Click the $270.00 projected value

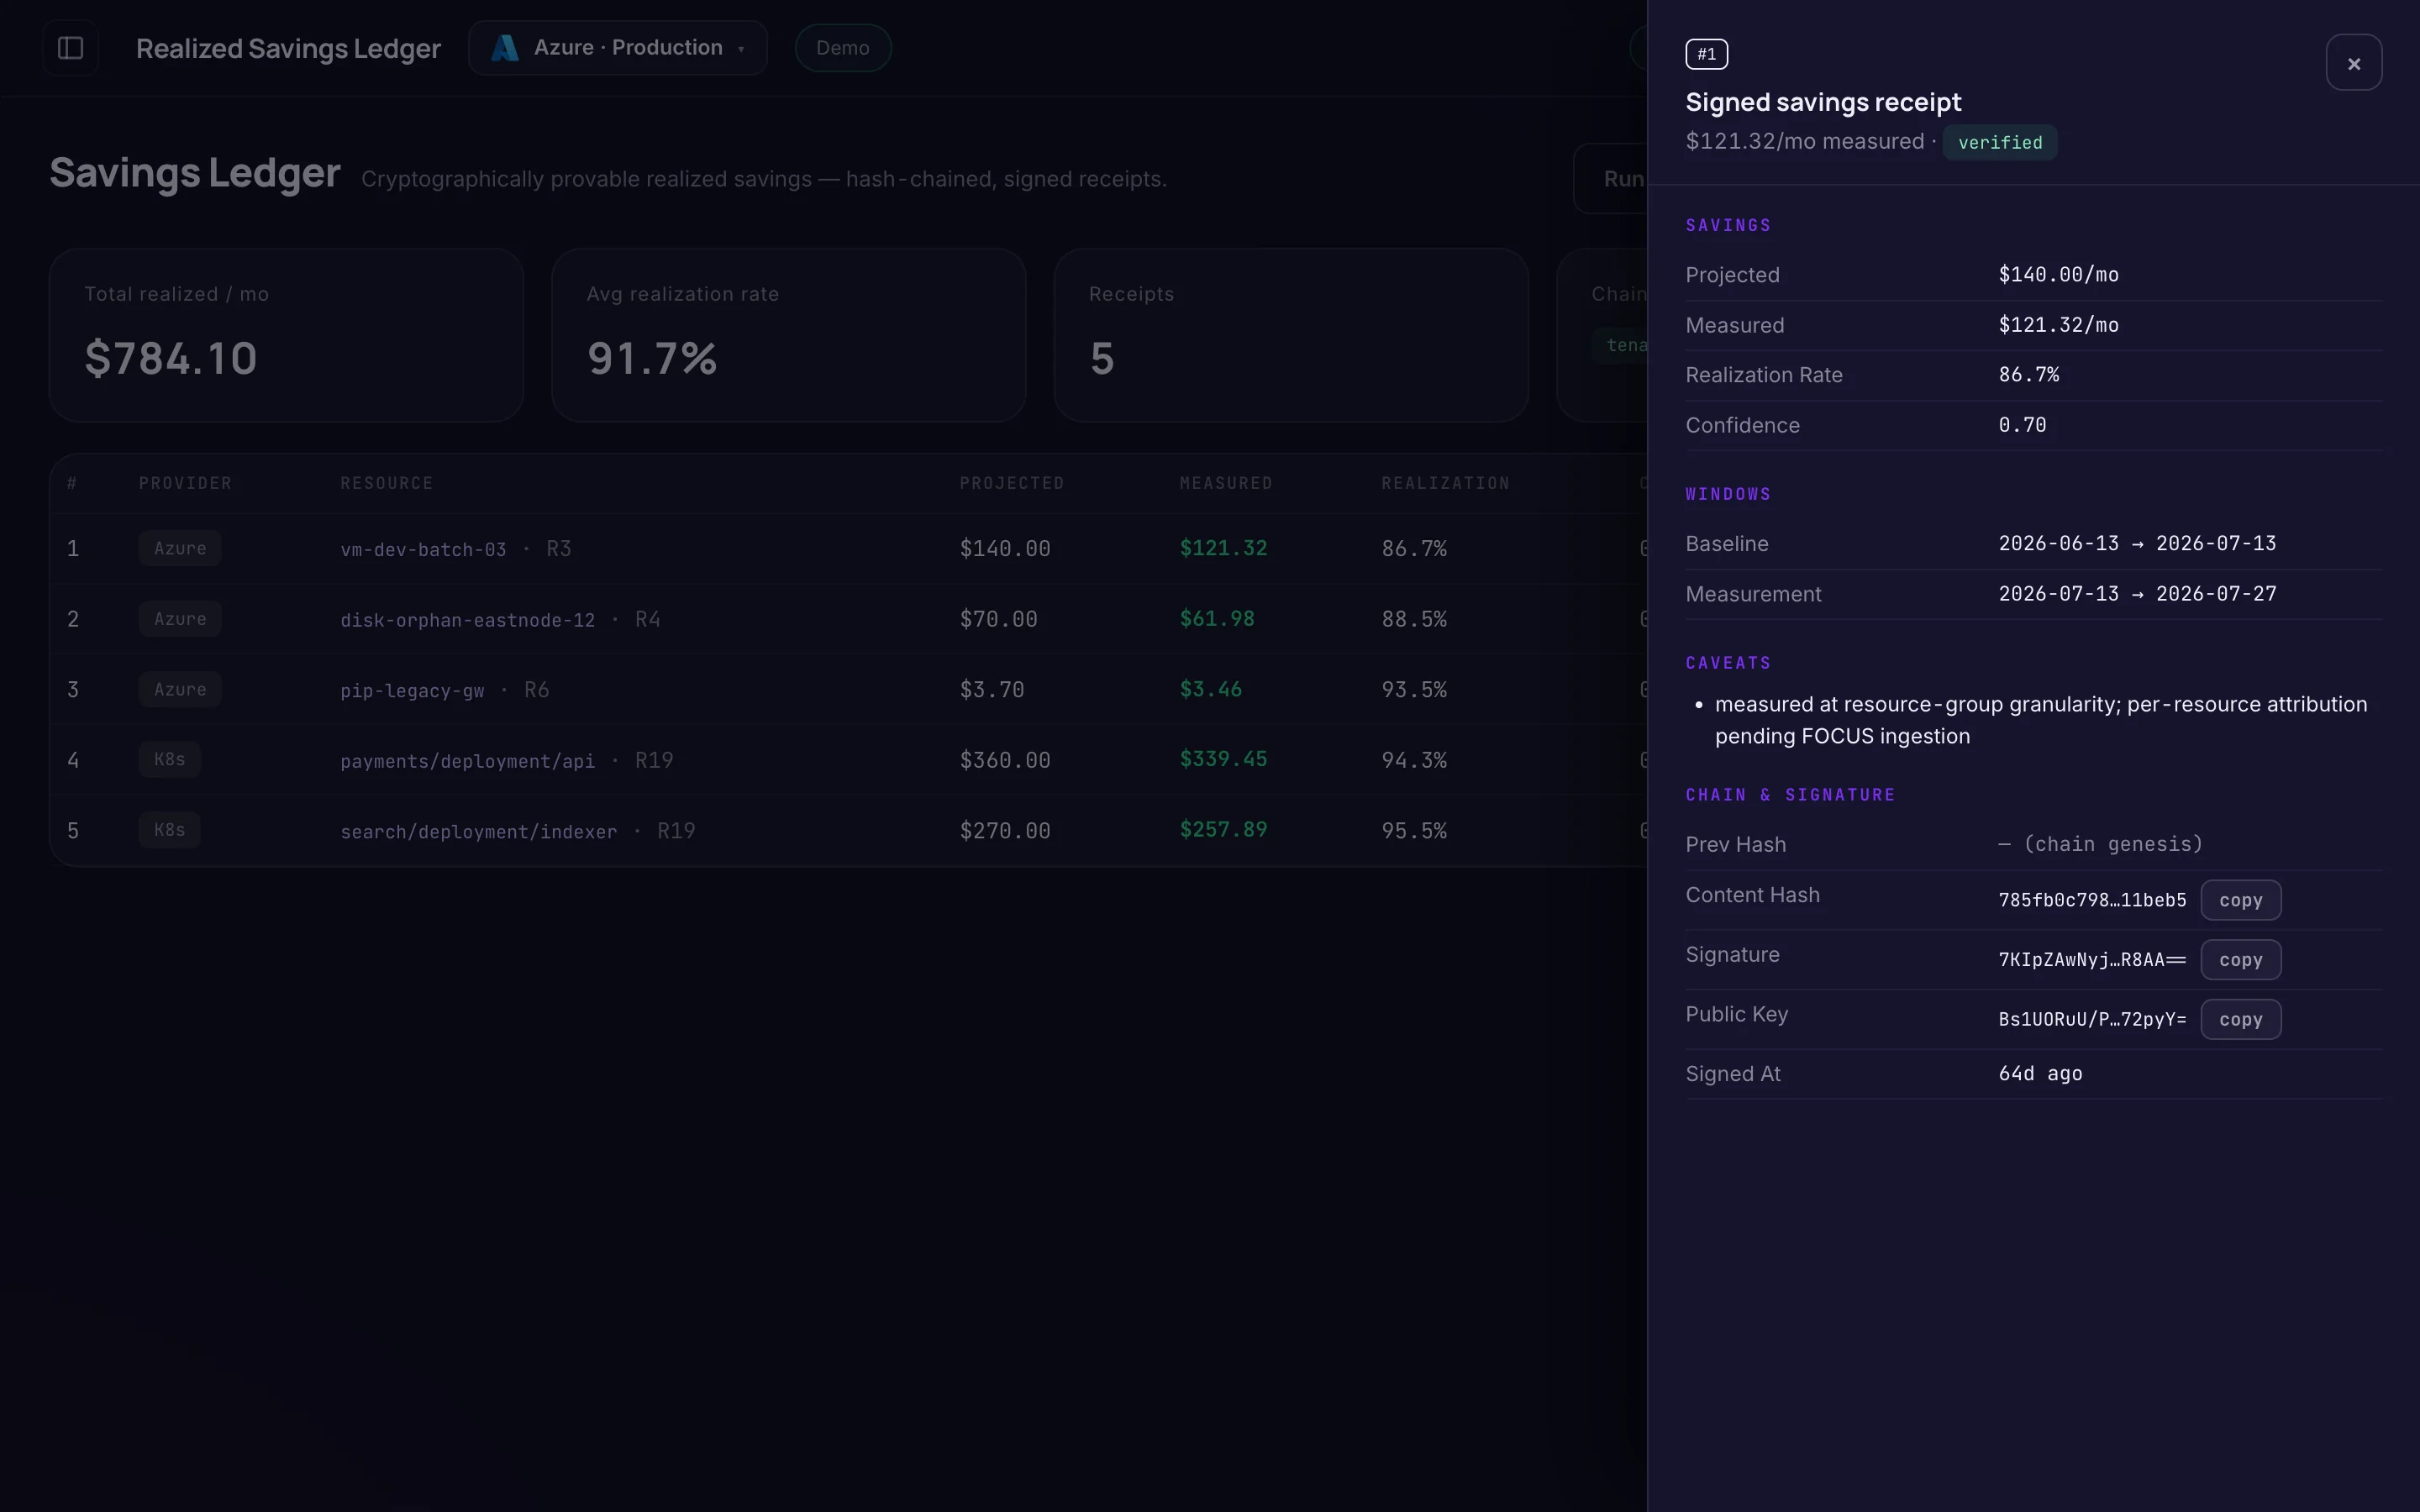click(1005, 830)
